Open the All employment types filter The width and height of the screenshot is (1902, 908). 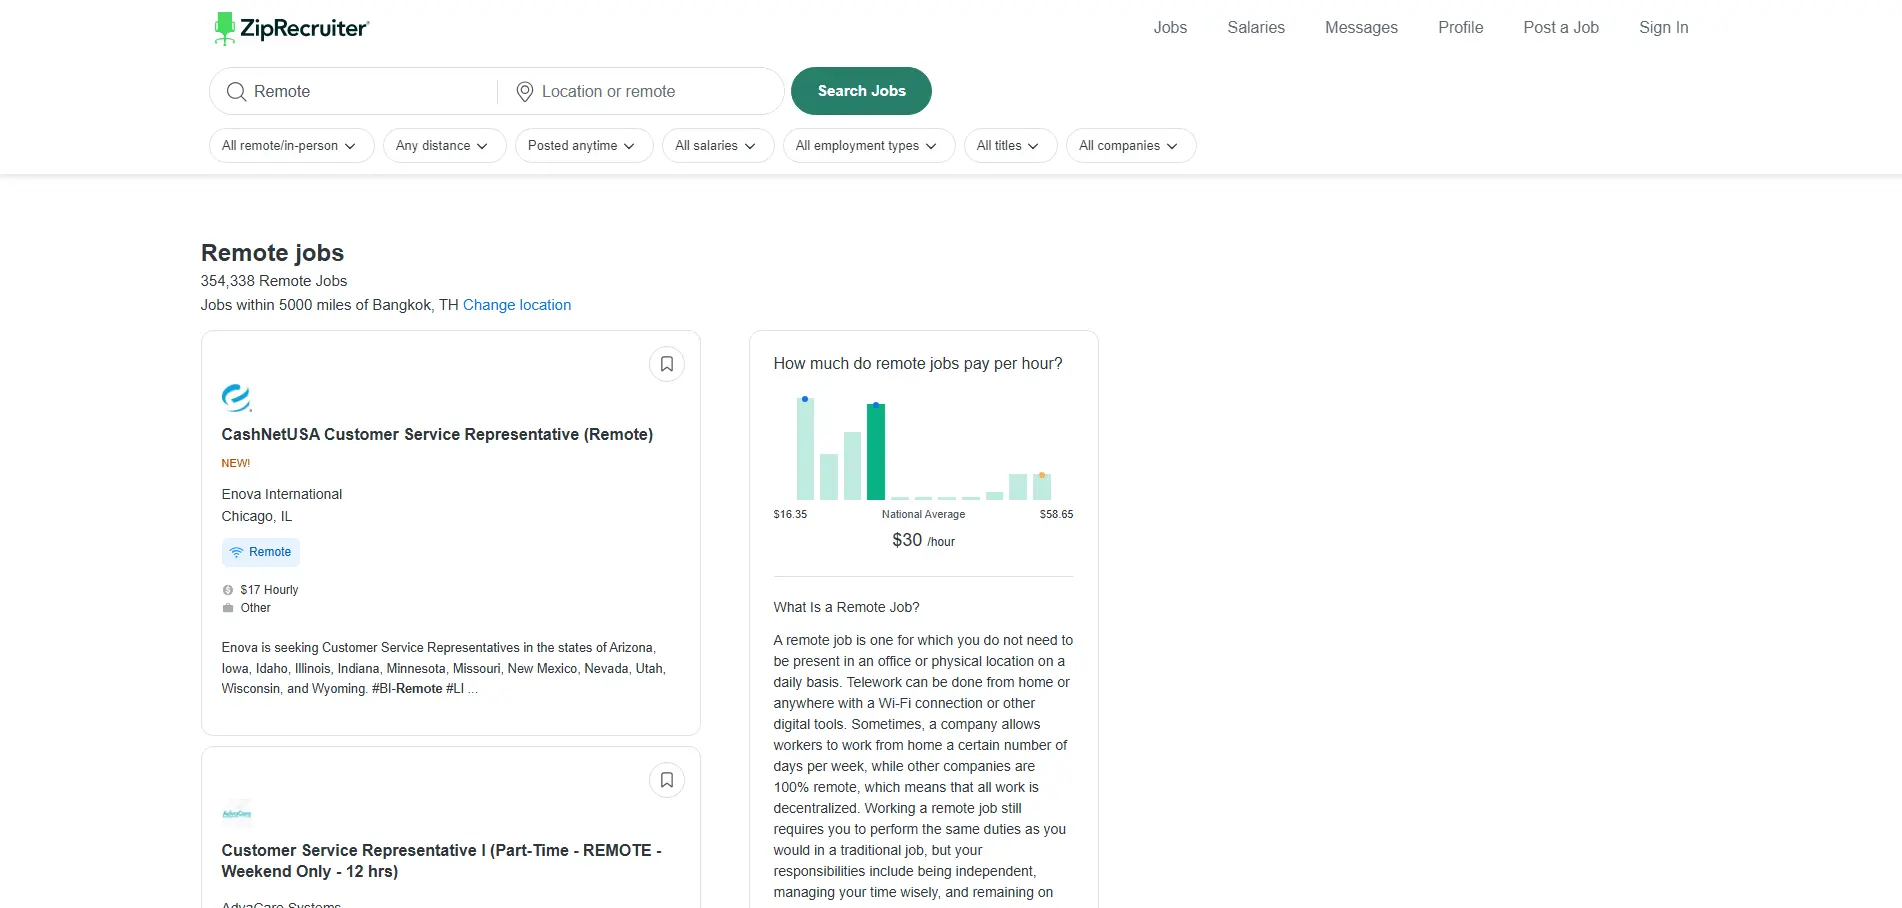[x=869, y=146]
